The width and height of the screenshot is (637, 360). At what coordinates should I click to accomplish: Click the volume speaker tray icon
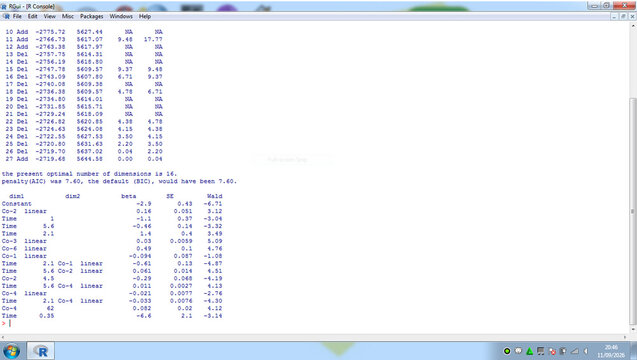coord(586,351)
